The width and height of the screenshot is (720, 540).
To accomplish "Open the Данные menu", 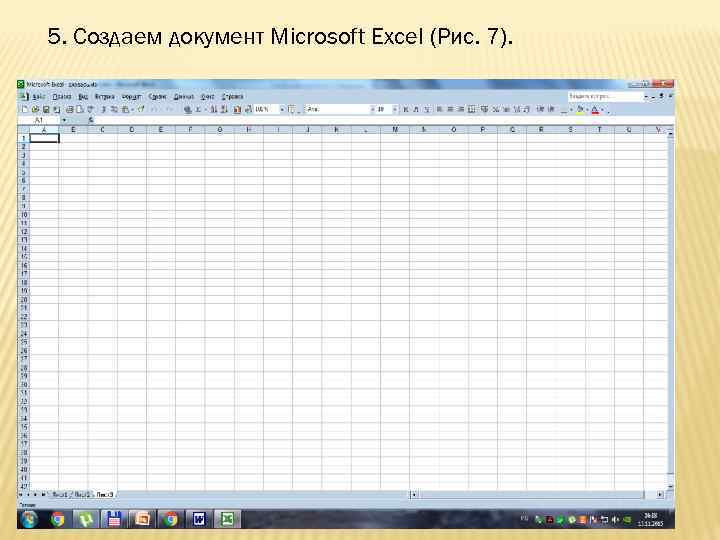I will 184,97.
